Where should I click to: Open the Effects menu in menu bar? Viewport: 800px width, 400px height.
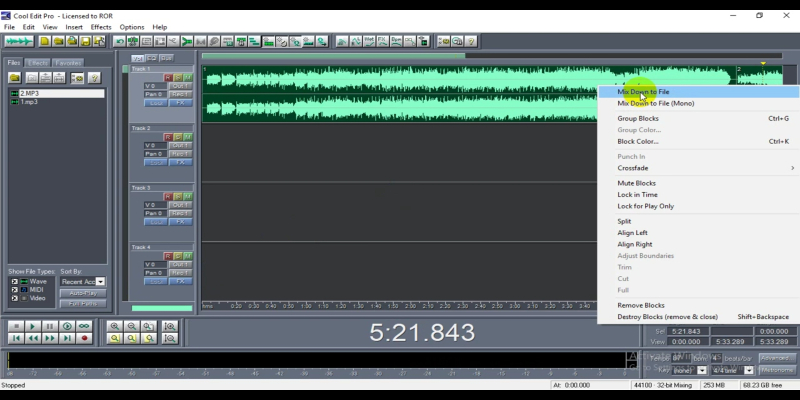tap(101, 27)
